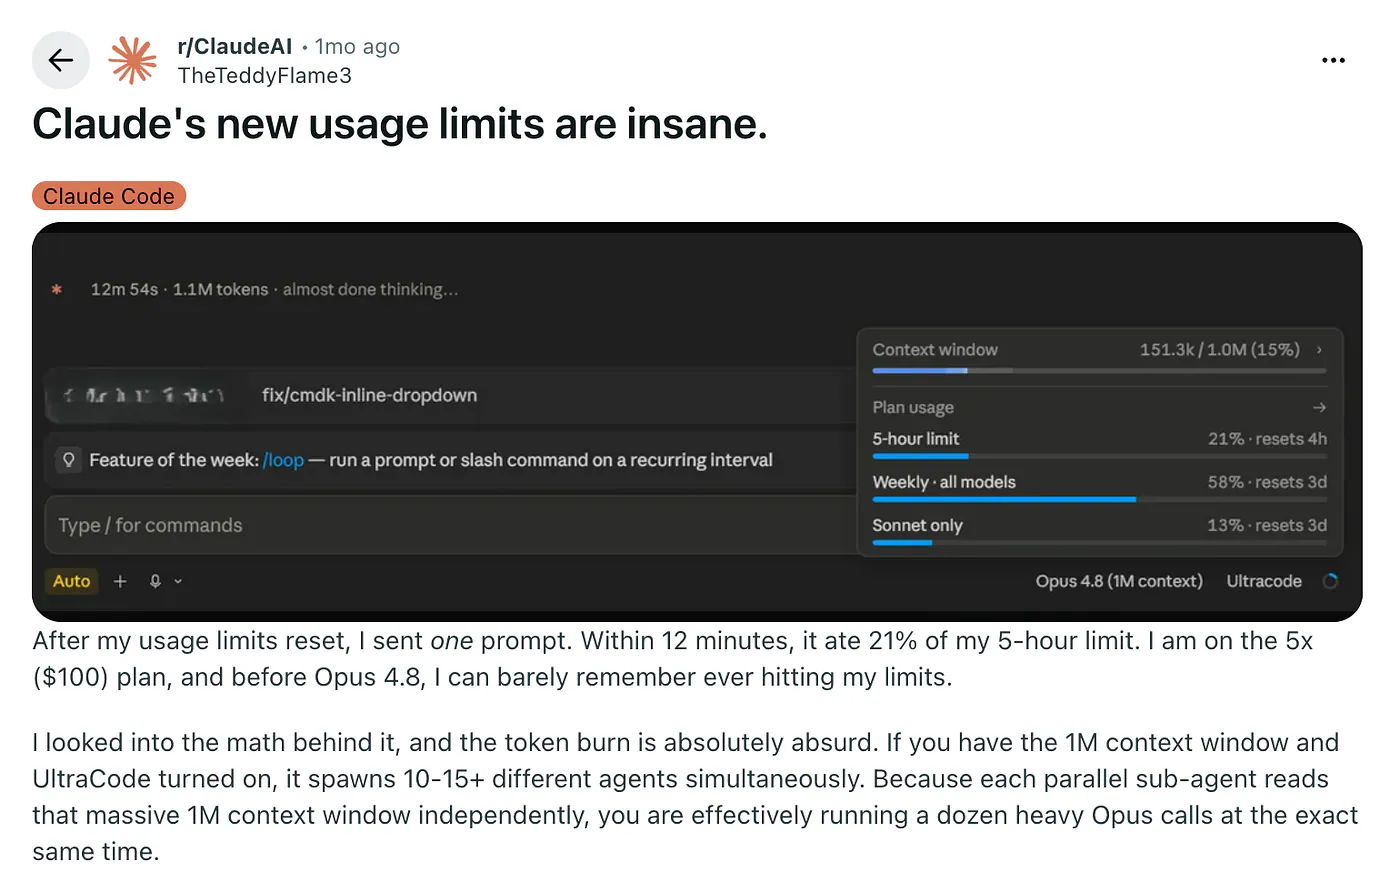The image size is (1400, 884).
Task: Toggle the Auto mode badge
Action: pyautogui.click(x=72, y=581)
